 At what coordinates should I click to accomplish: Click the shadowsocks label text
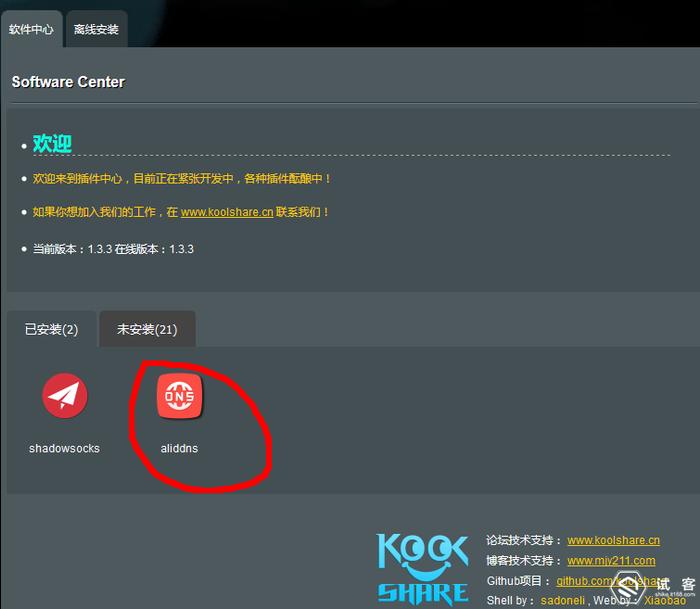click(64, 448)
